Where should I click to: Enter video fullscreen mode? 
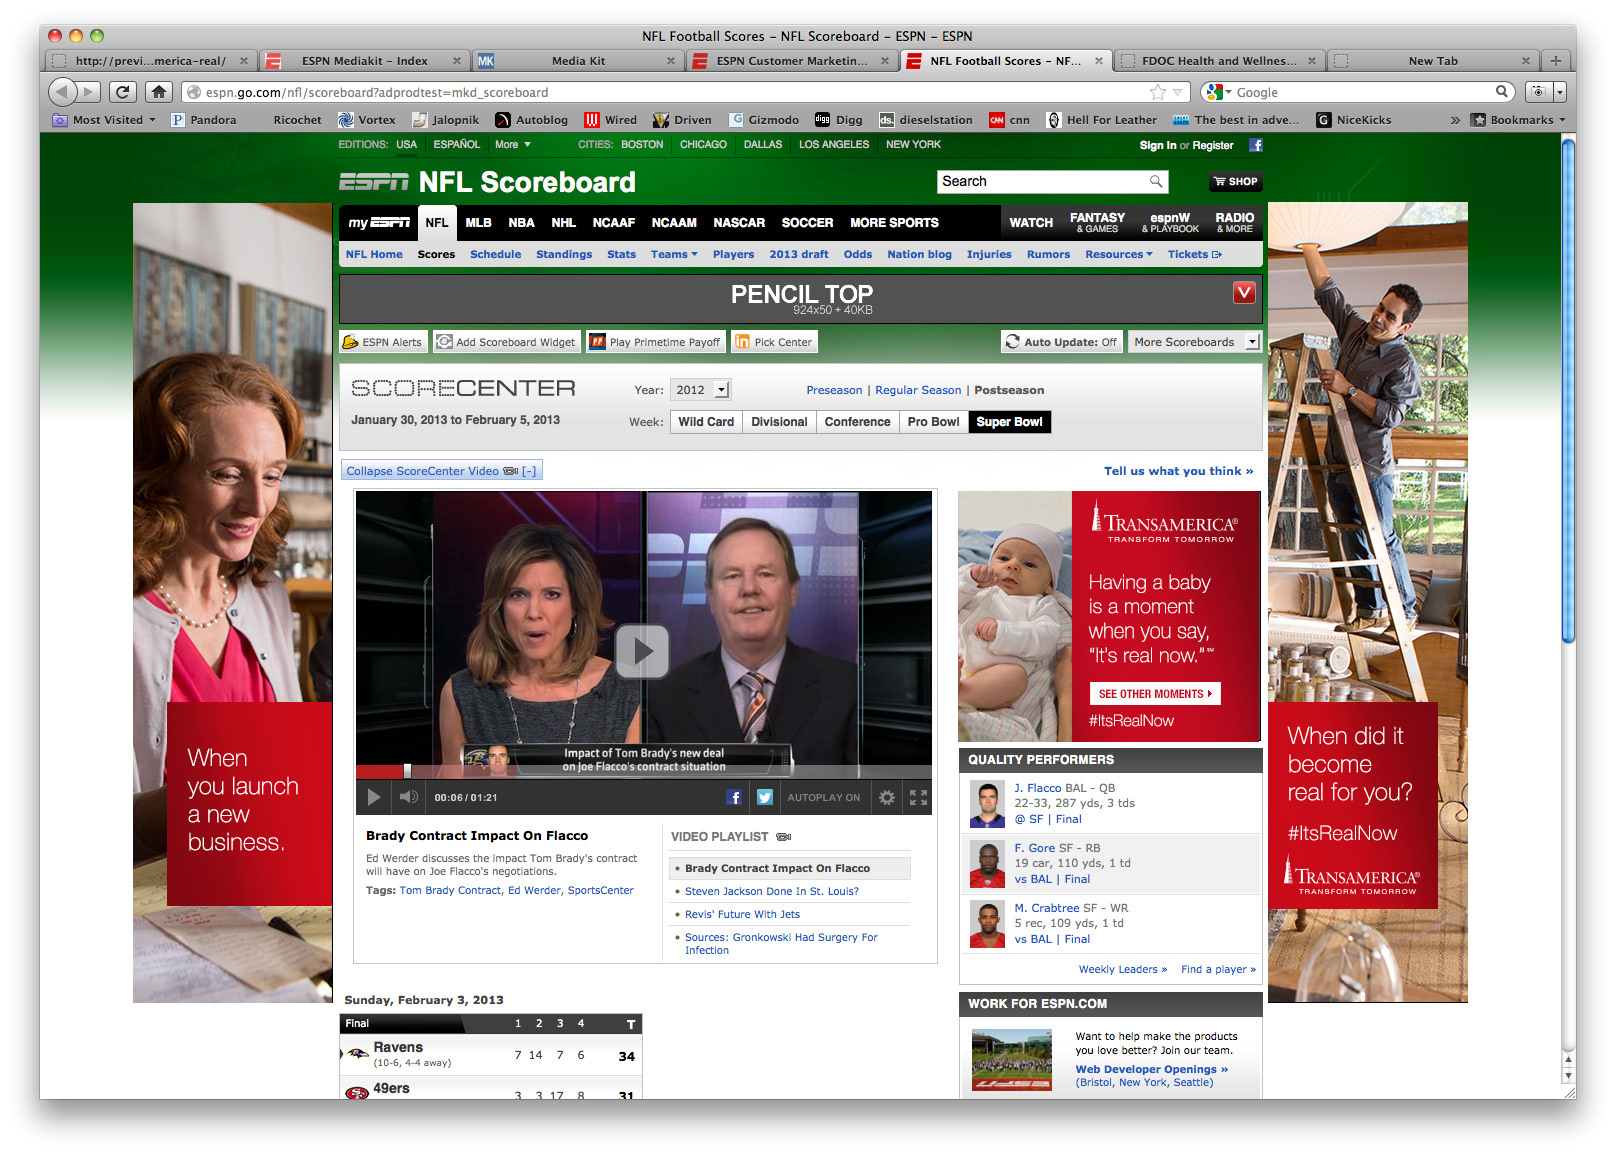(918, 797)
